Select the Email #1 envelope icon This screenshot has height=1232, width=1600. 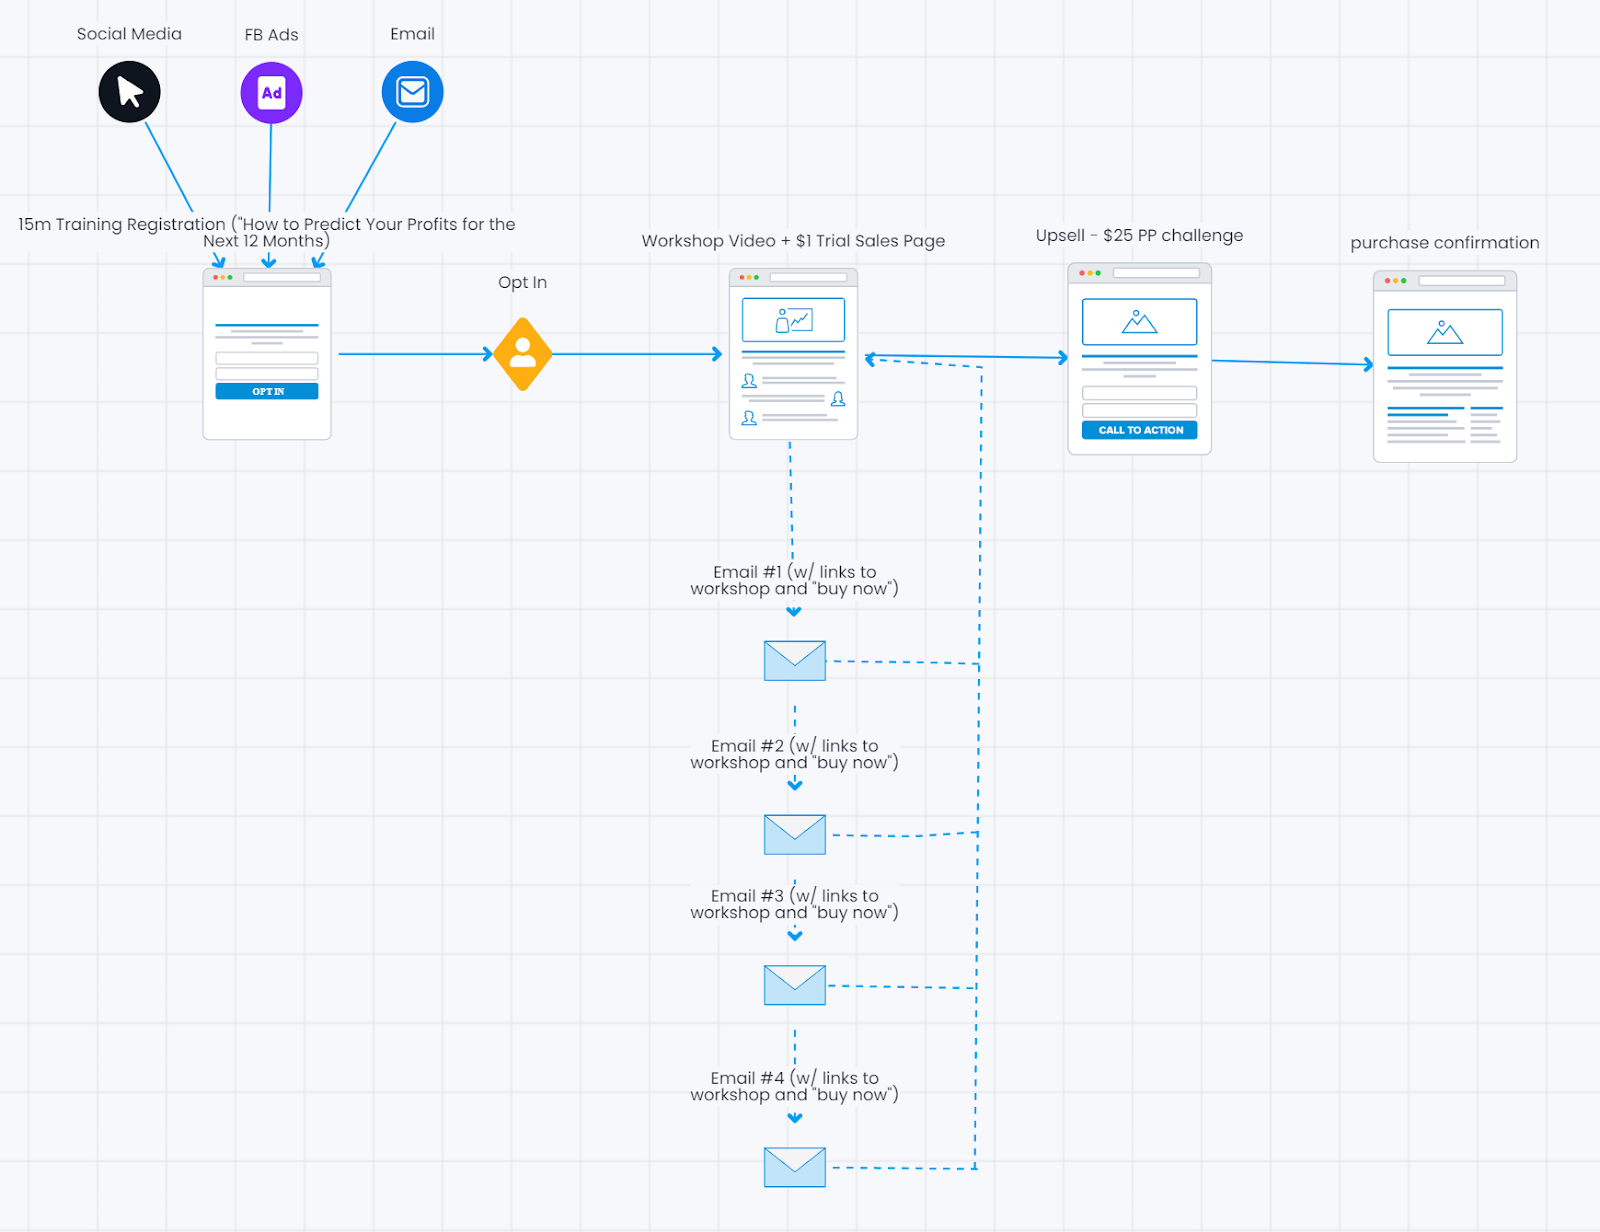(x=795, y=661)
